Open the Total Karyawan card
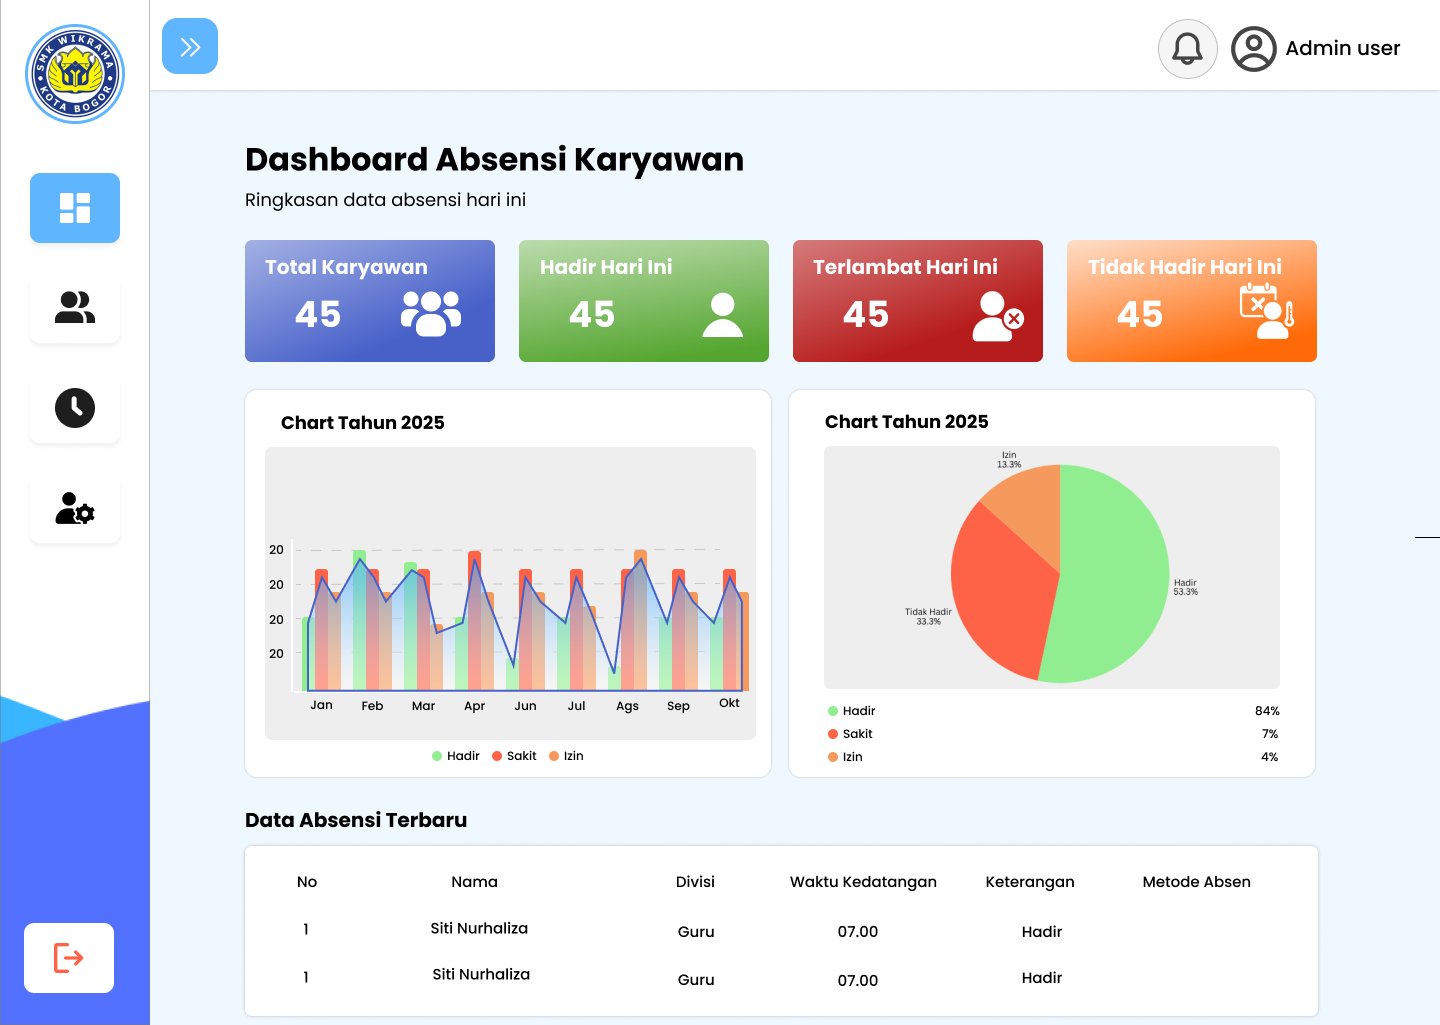The height and width of the screenshot is (1025, 1440). (x=370, y=301)
